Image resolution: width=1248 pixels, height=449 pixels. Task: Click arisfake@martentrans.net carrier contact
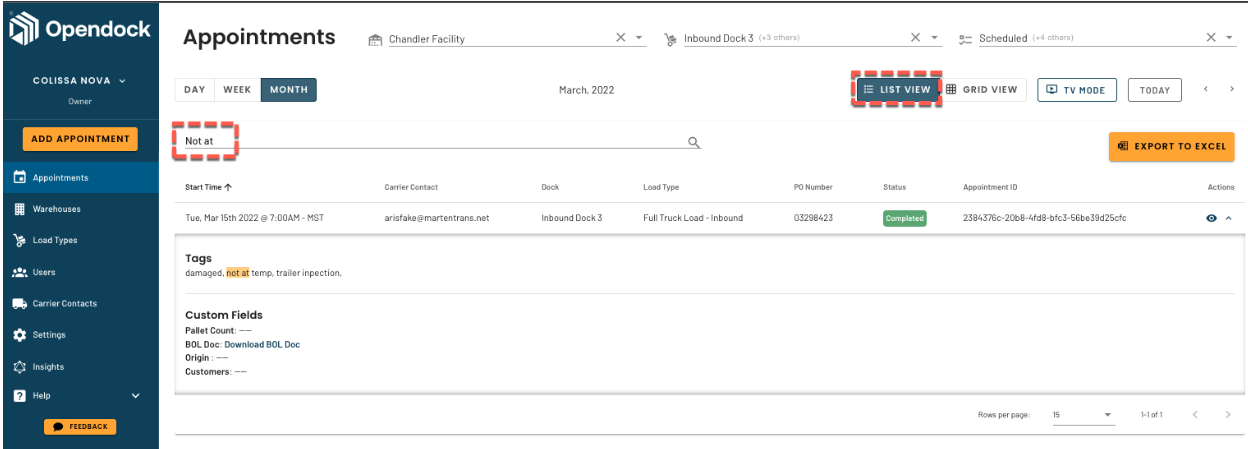(x=437, y=218)
